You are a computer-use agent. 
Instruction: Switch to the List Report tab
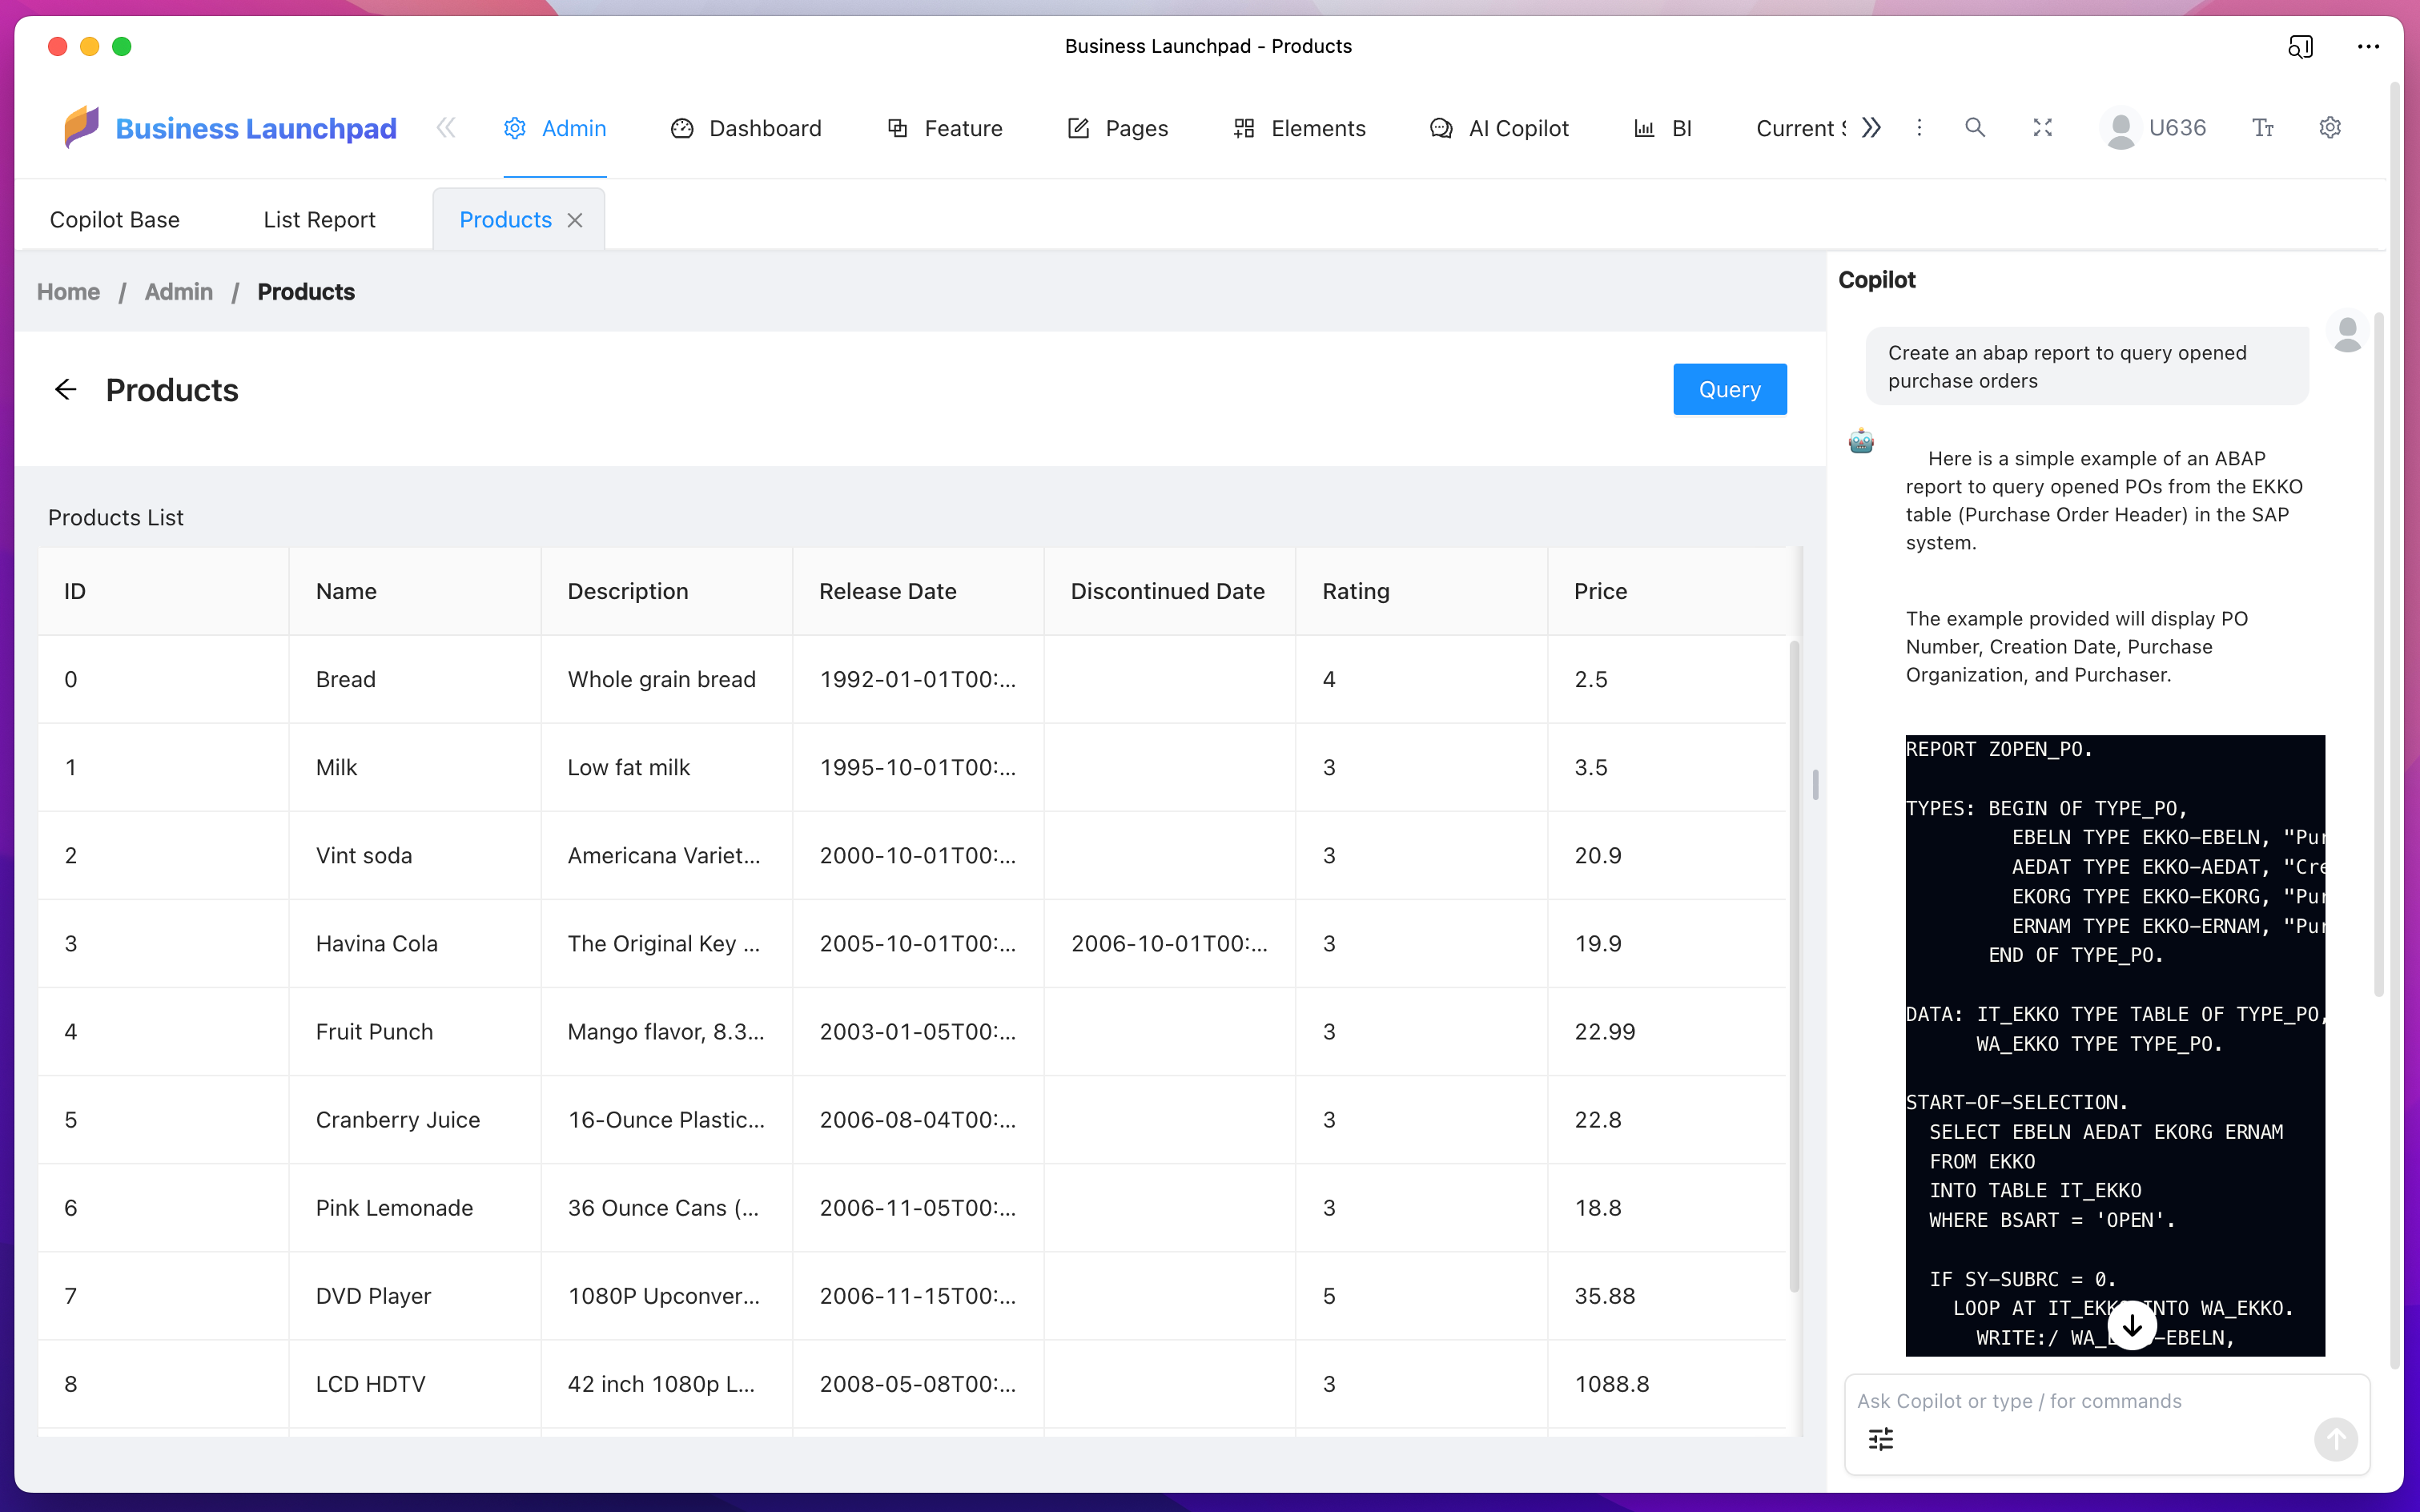[319, 220]
